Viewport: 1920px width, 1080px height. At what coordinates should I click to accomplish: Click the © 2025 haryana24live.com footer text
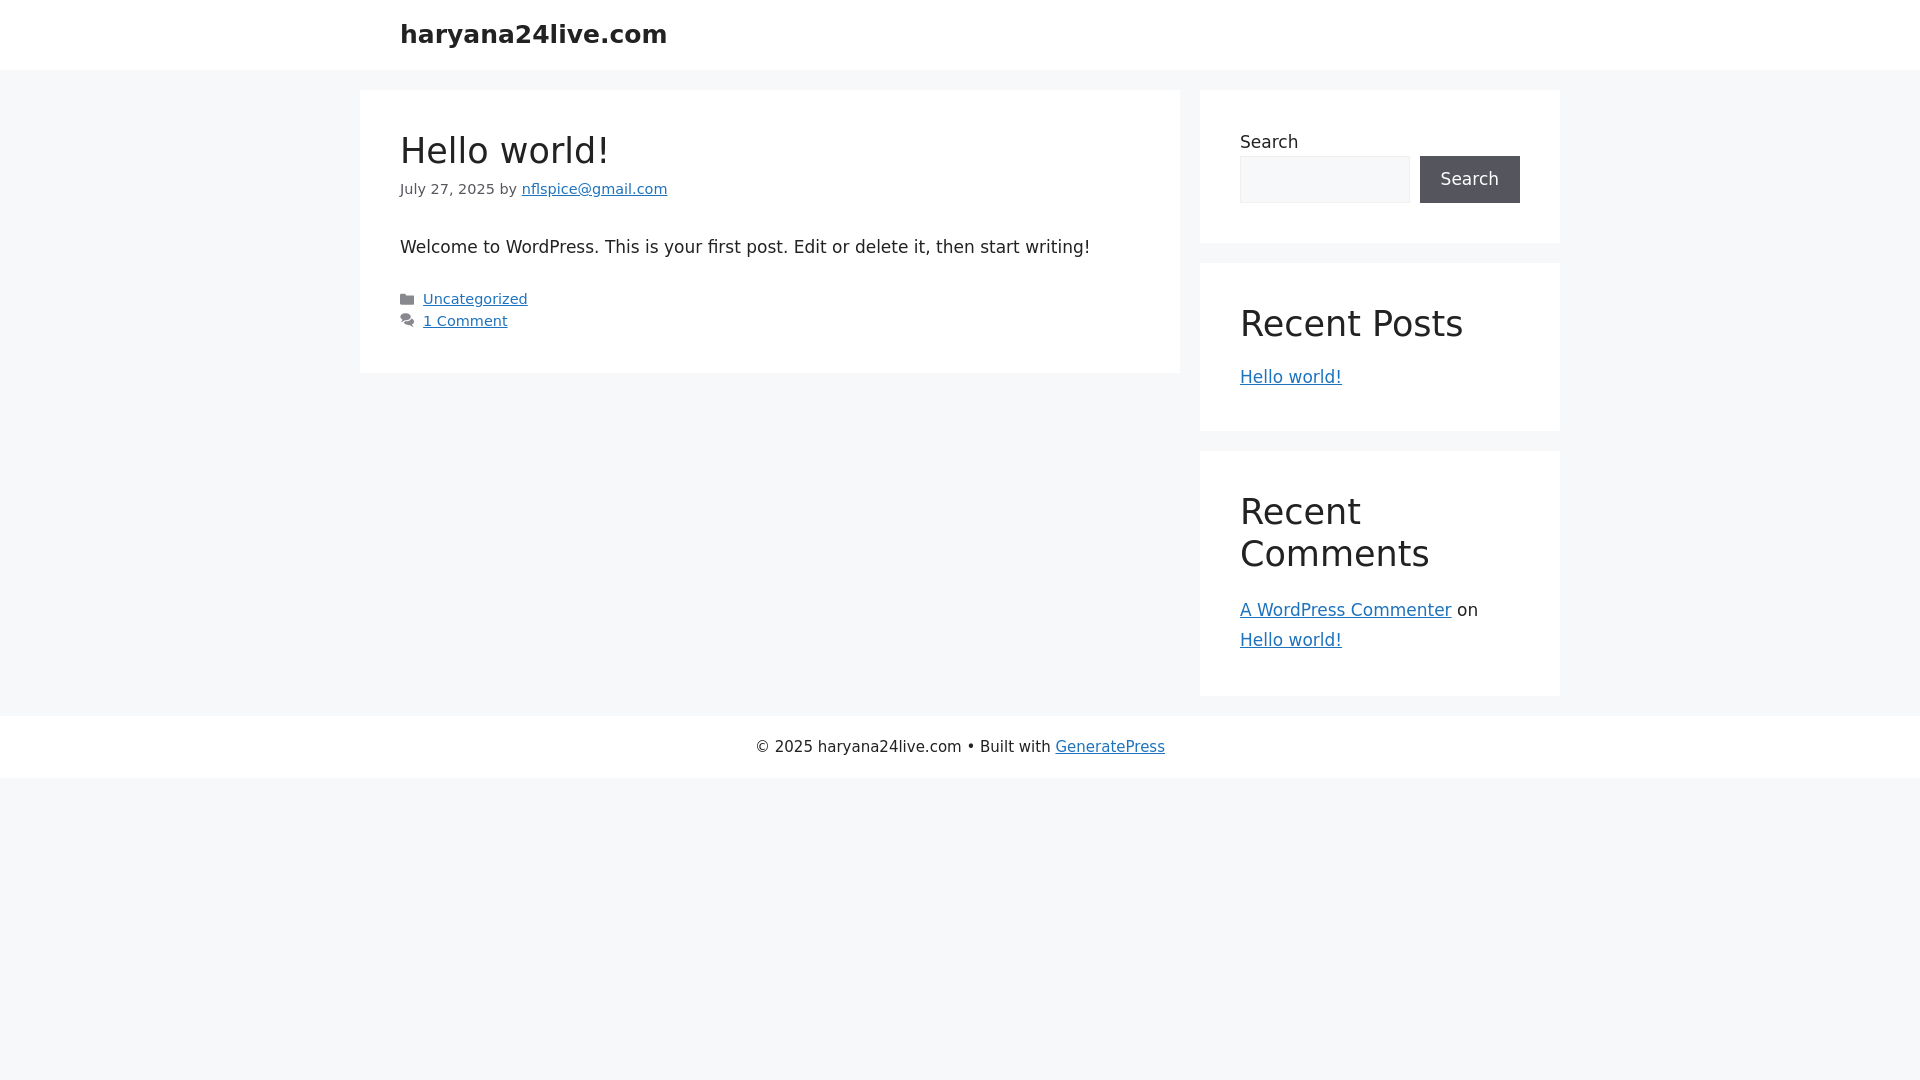[858, 747]
